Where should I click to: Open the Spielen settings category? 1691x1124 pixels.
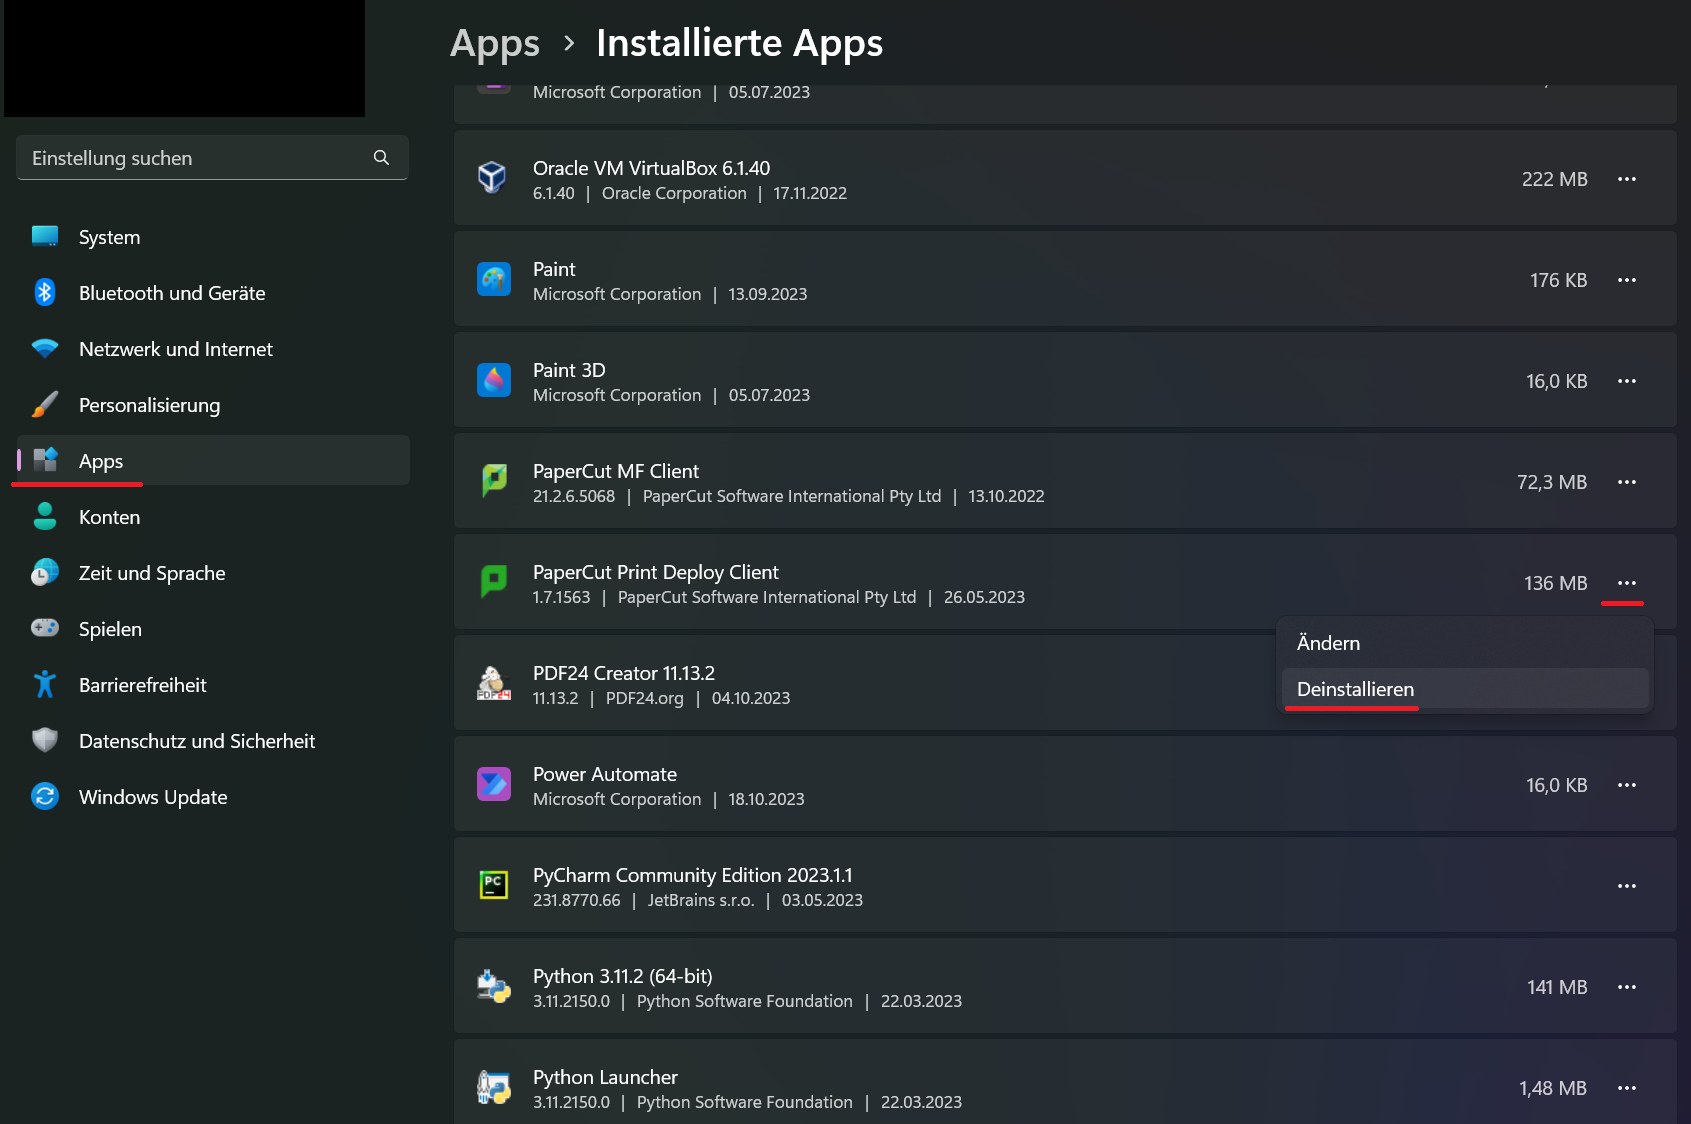[213, 629]
